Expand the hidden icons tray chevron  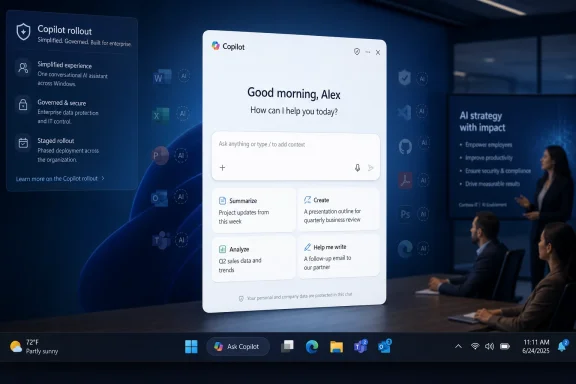click(x=458, y=346)
